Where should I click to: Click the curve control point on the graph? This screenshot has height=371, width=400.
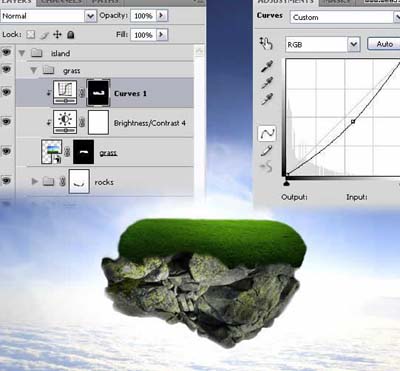353,122
